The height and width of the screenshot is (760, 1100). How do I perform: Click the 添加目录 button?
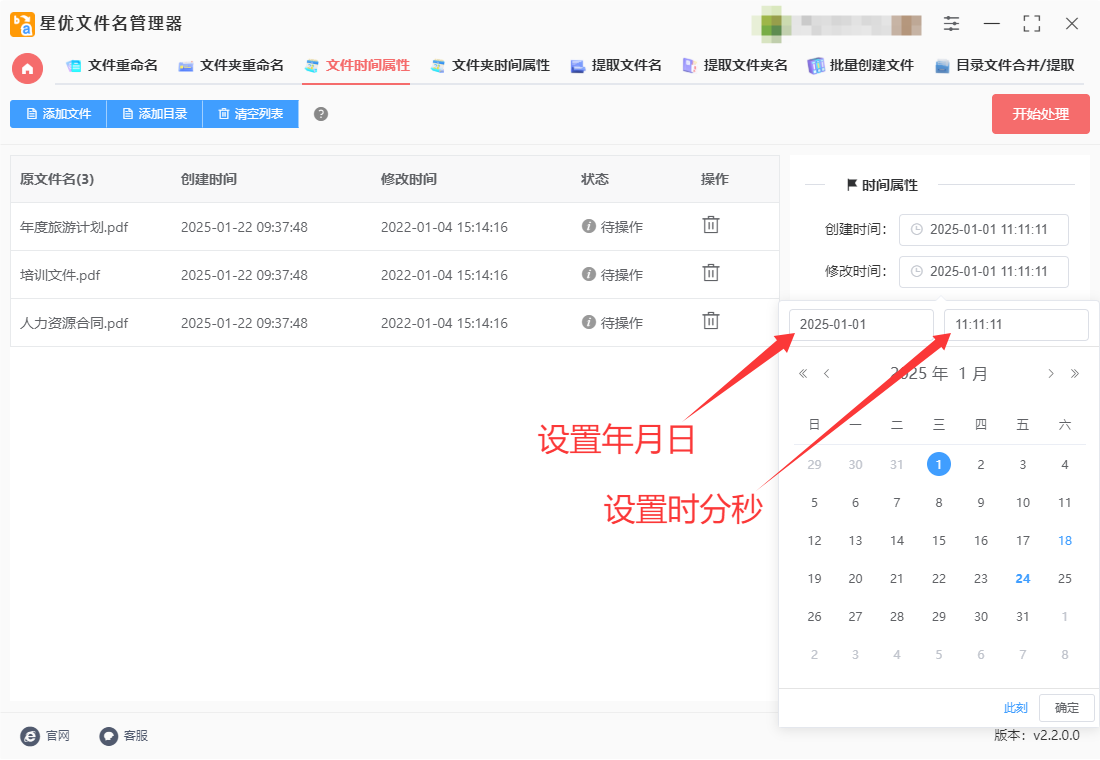(154, 114)
